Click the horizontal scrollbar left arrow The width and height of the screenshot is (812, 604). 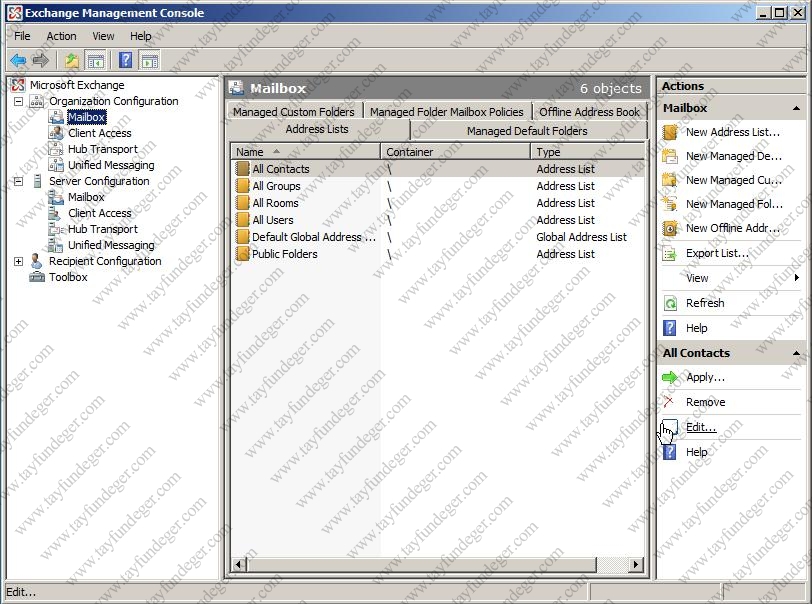[x=238, y=564]
